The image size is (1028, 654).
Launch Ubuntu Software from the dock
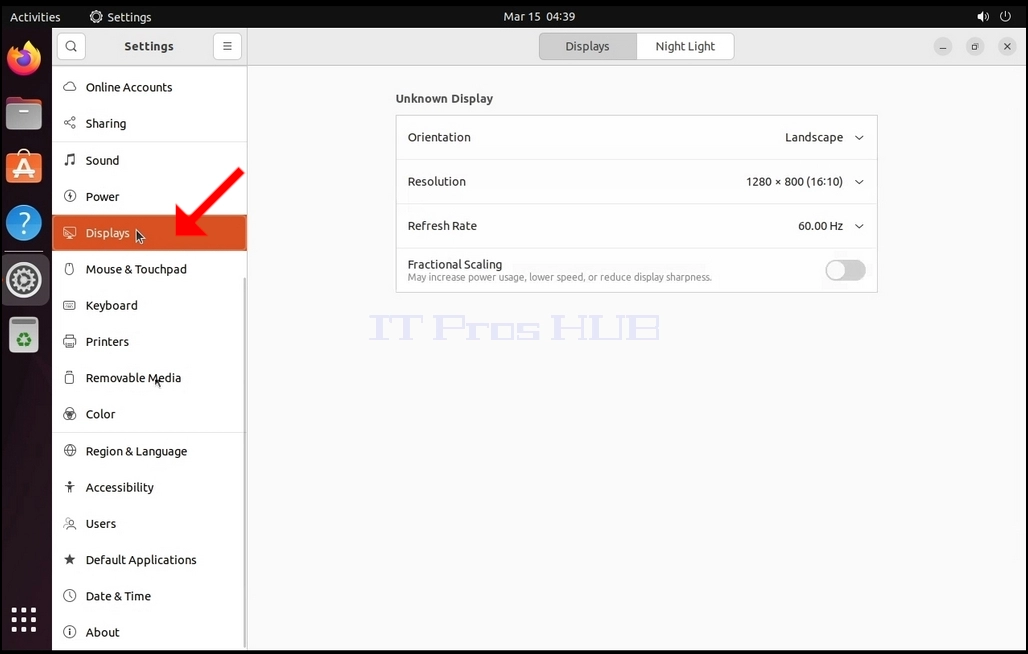coord(24,167)
